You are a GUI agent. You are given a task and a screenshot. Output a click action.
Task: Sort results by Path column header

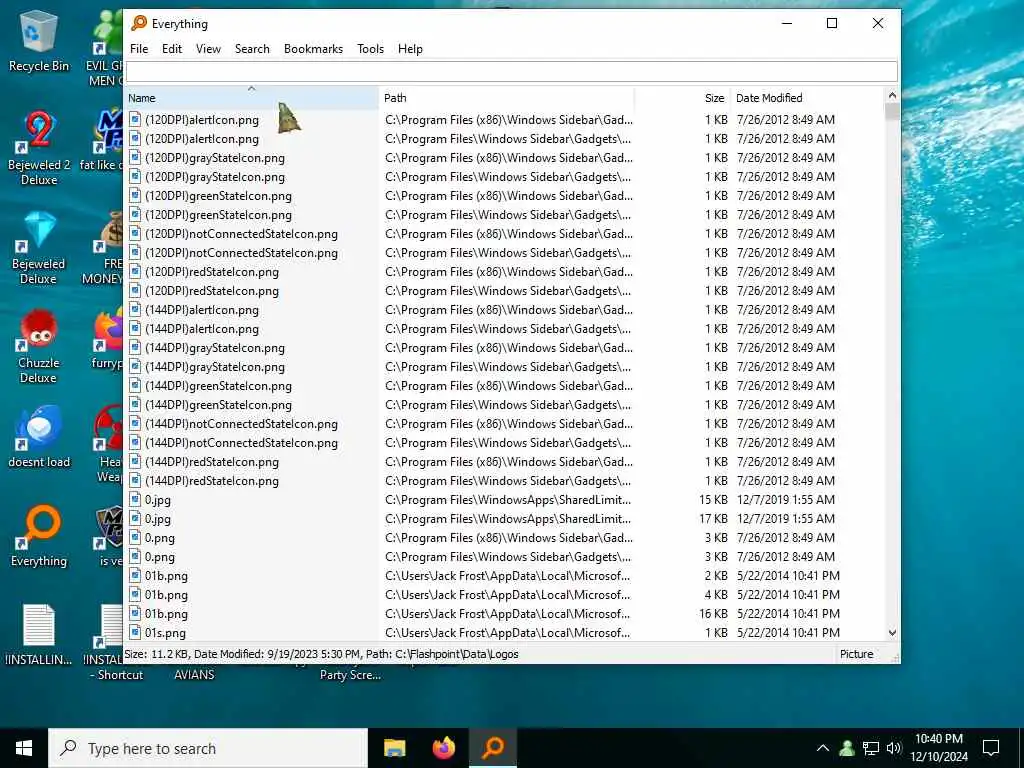click(x=506, y=98)
